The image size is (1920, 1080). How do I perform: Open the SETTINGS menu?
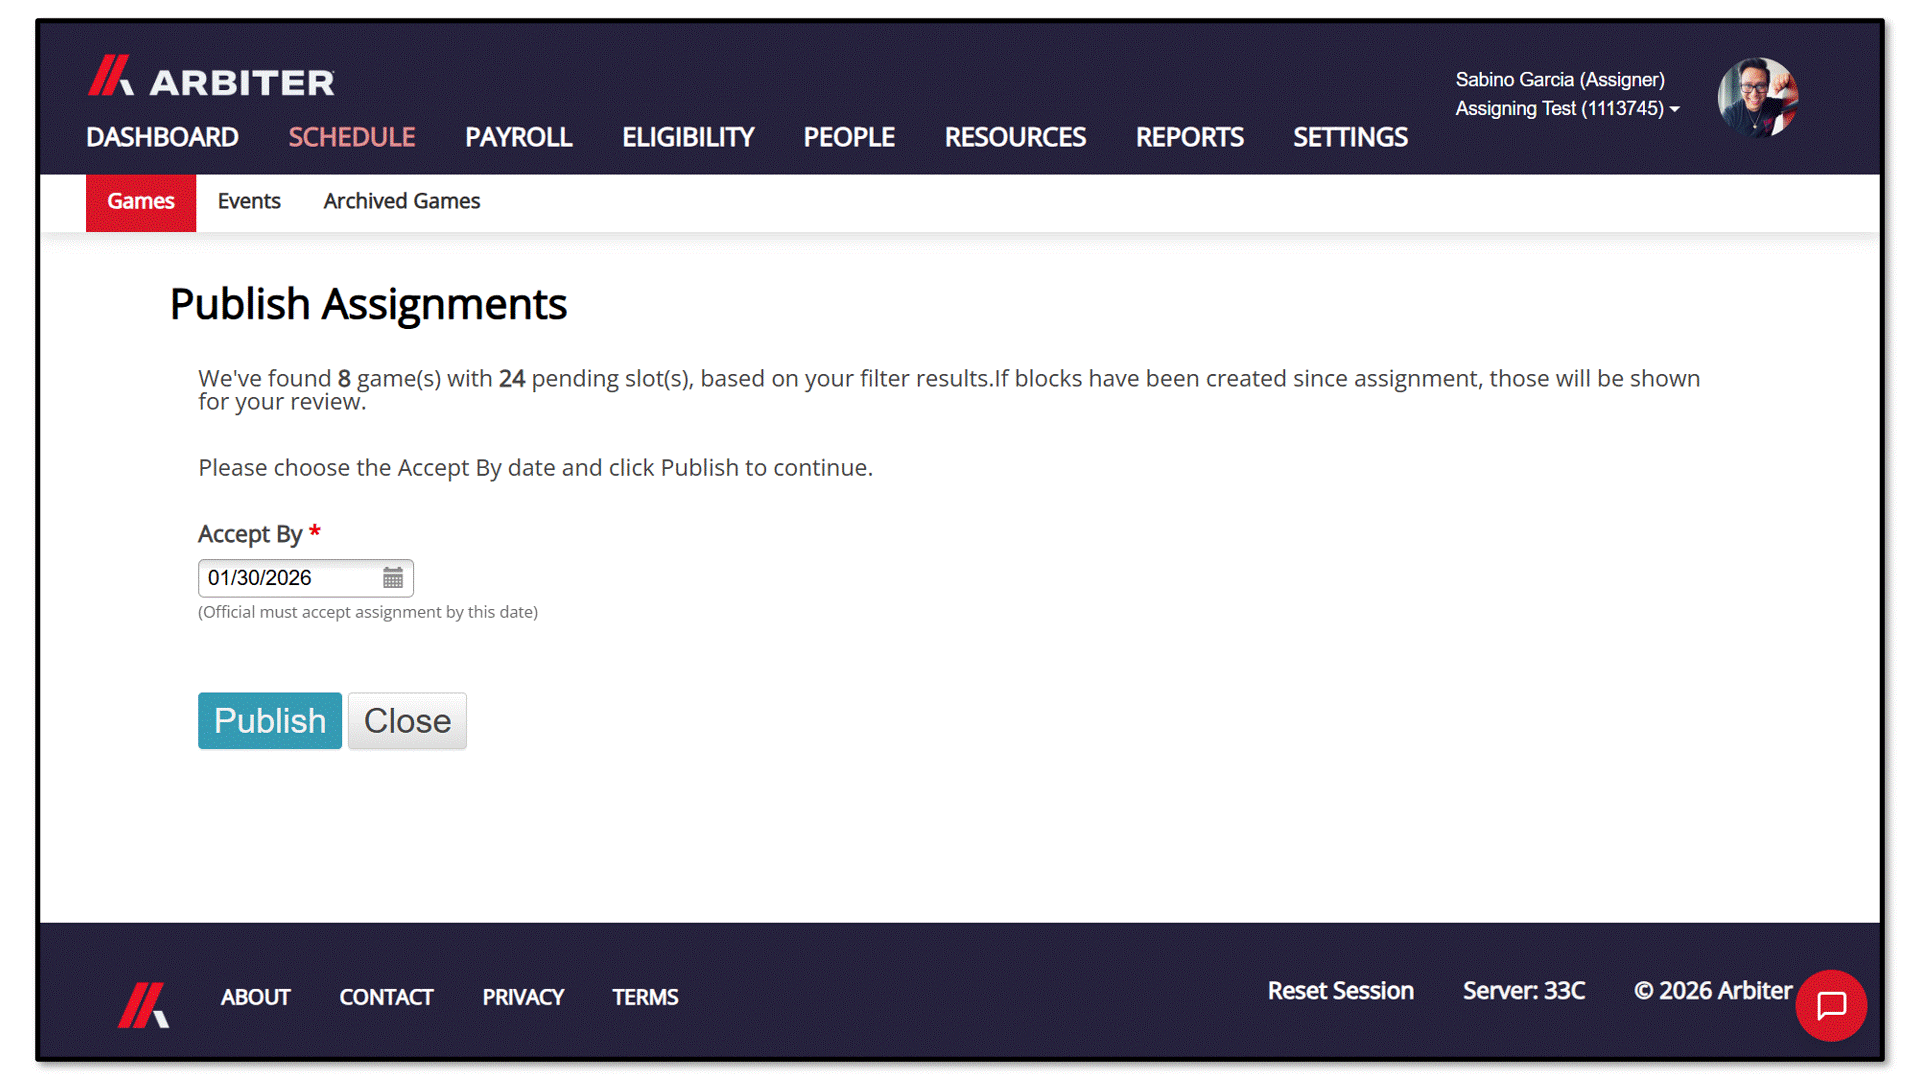click(1350, 137)
